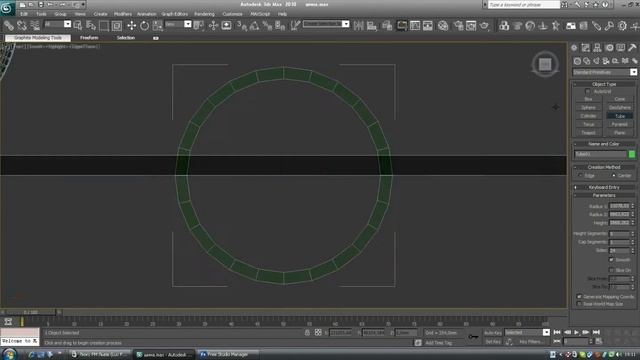
Task: Toggle the Percent Snap button
Action: pyautogui.click(x=267, y=26)
